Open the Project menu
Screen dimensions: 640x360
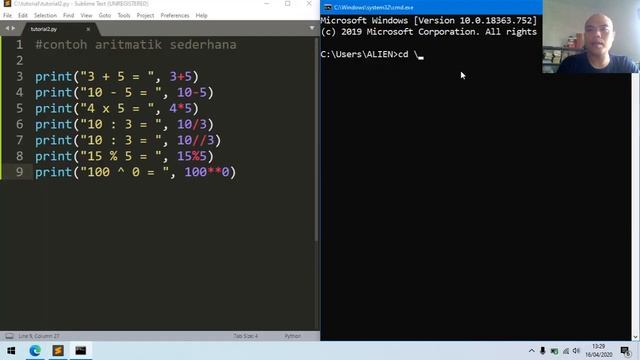pos(145,16)
